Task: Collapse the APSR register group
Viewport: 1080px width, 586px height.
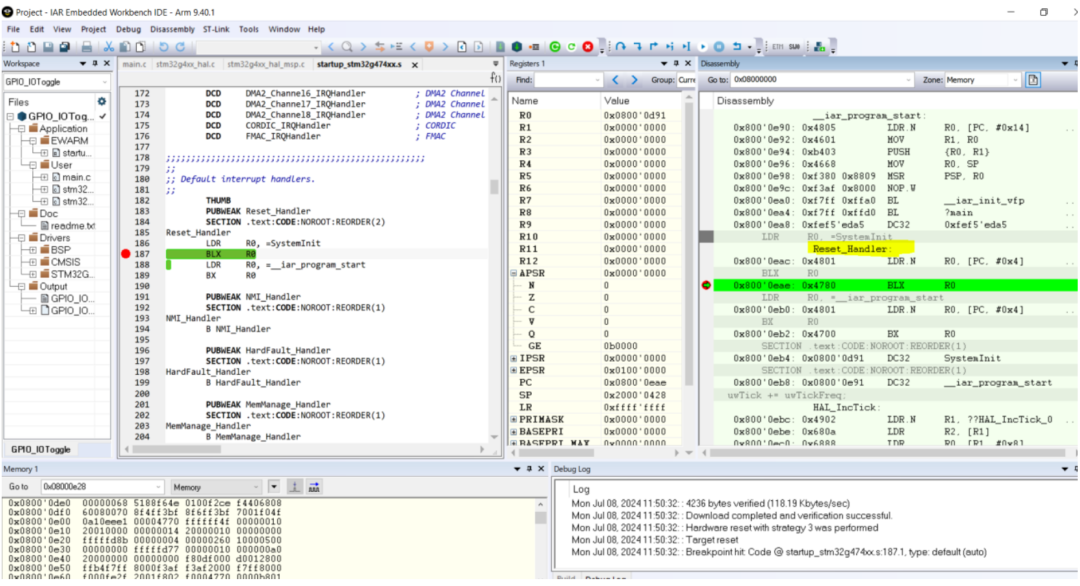Action: click(x=514, y=273)
